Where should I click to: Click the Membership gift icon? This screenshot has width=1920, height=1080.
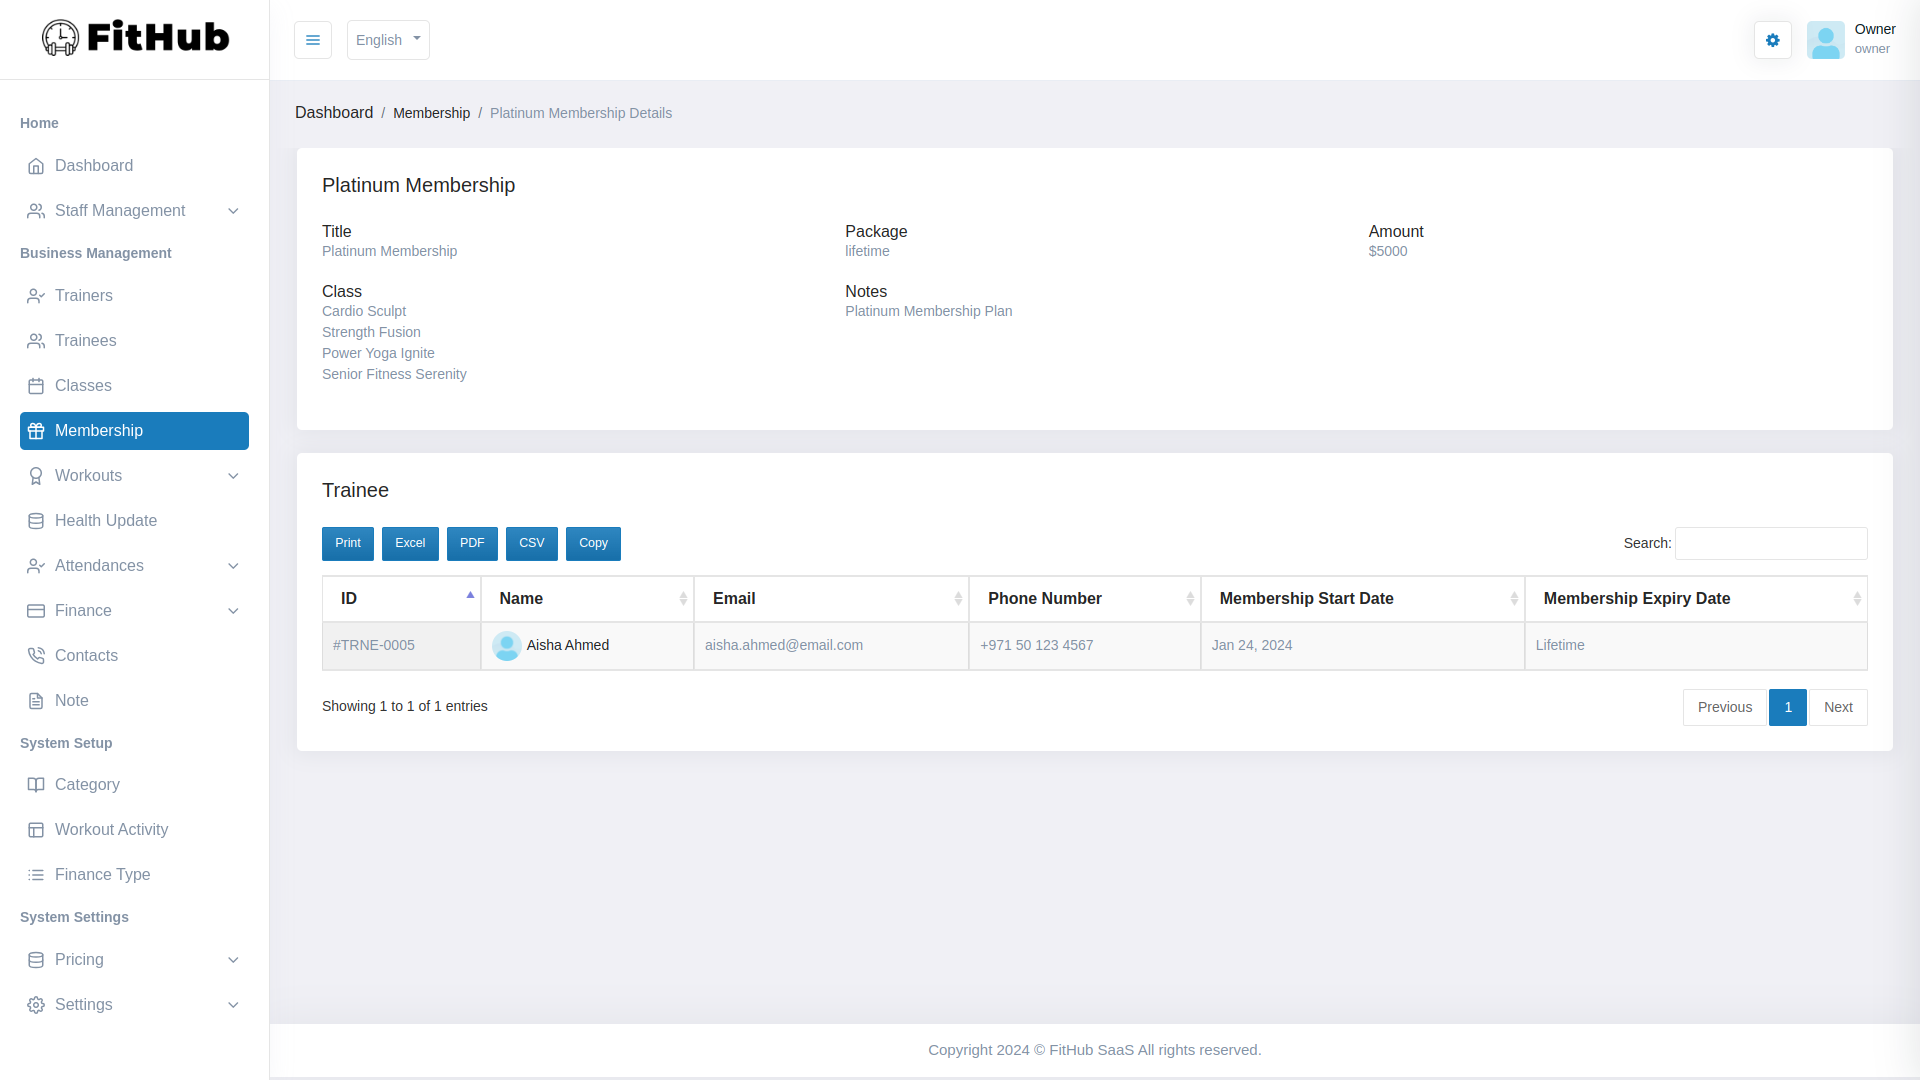[x=36, y=431]
